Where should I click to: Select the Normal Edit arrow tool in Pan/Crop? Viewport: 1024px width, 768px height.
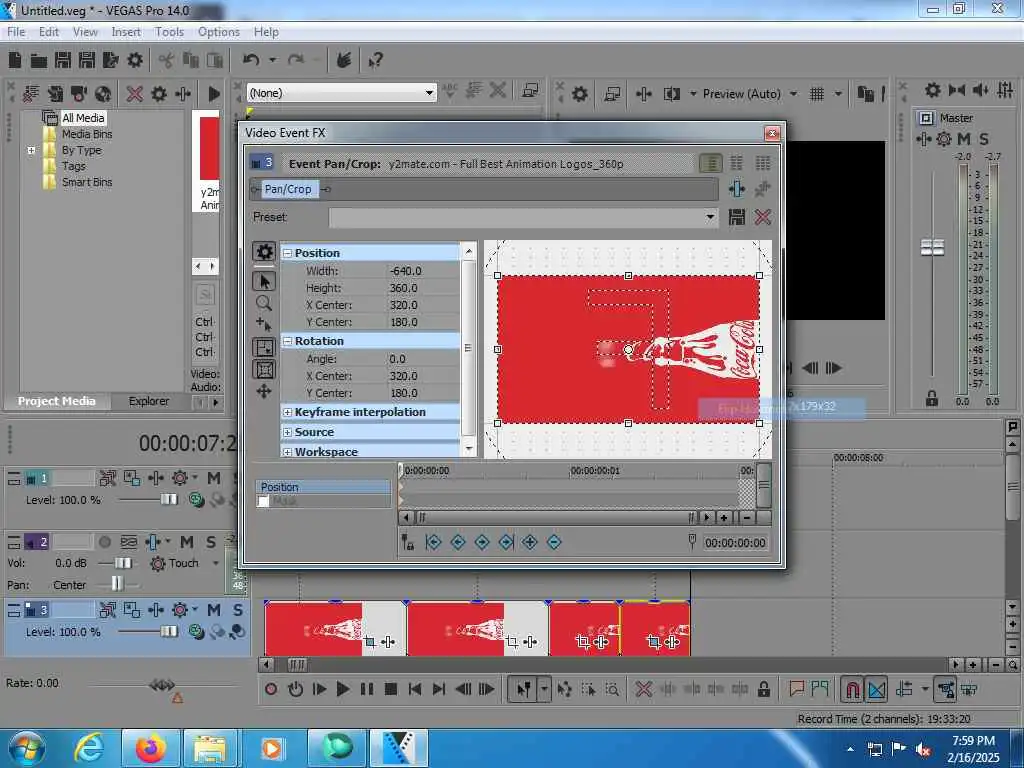[x=264, y=281]
